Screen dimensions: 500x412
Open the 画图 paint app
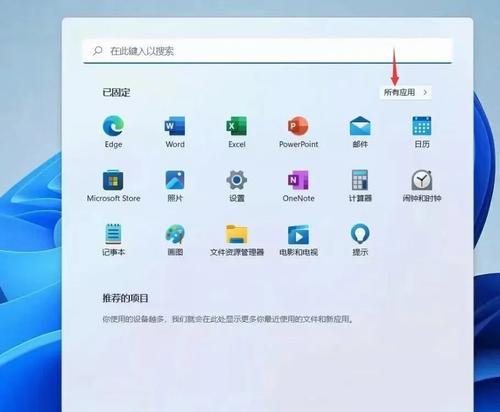point(175,239)
